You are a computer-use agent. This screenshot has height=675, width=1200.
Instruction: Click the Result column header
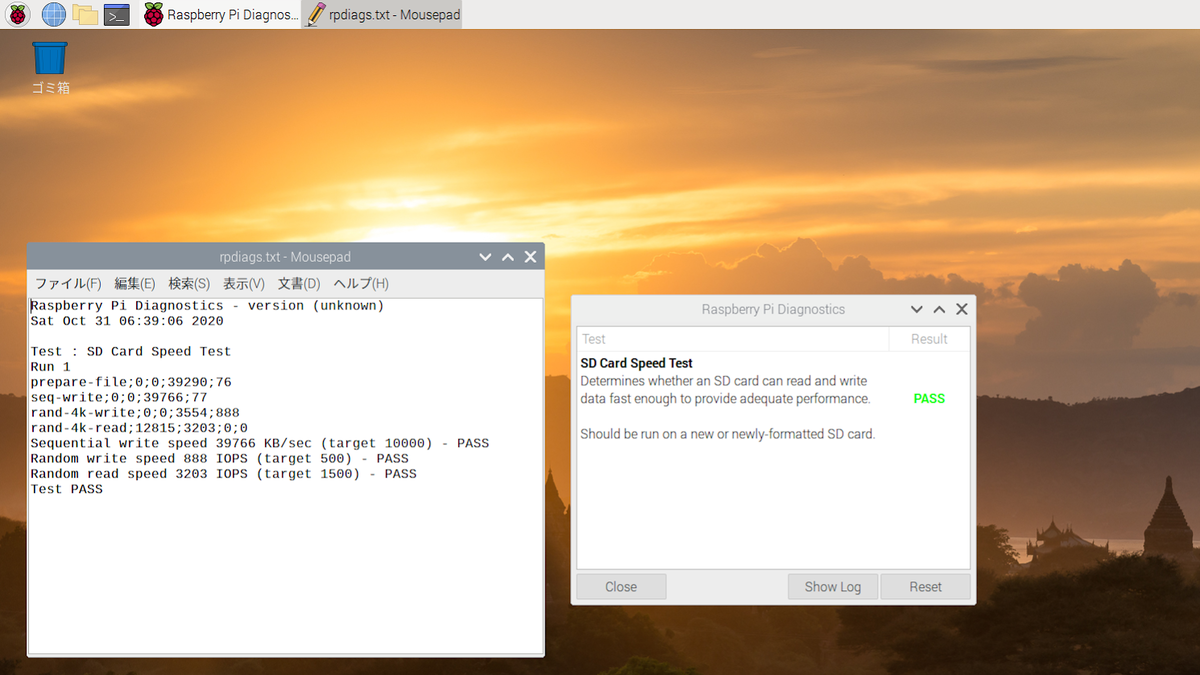click(x=929, y=339)
